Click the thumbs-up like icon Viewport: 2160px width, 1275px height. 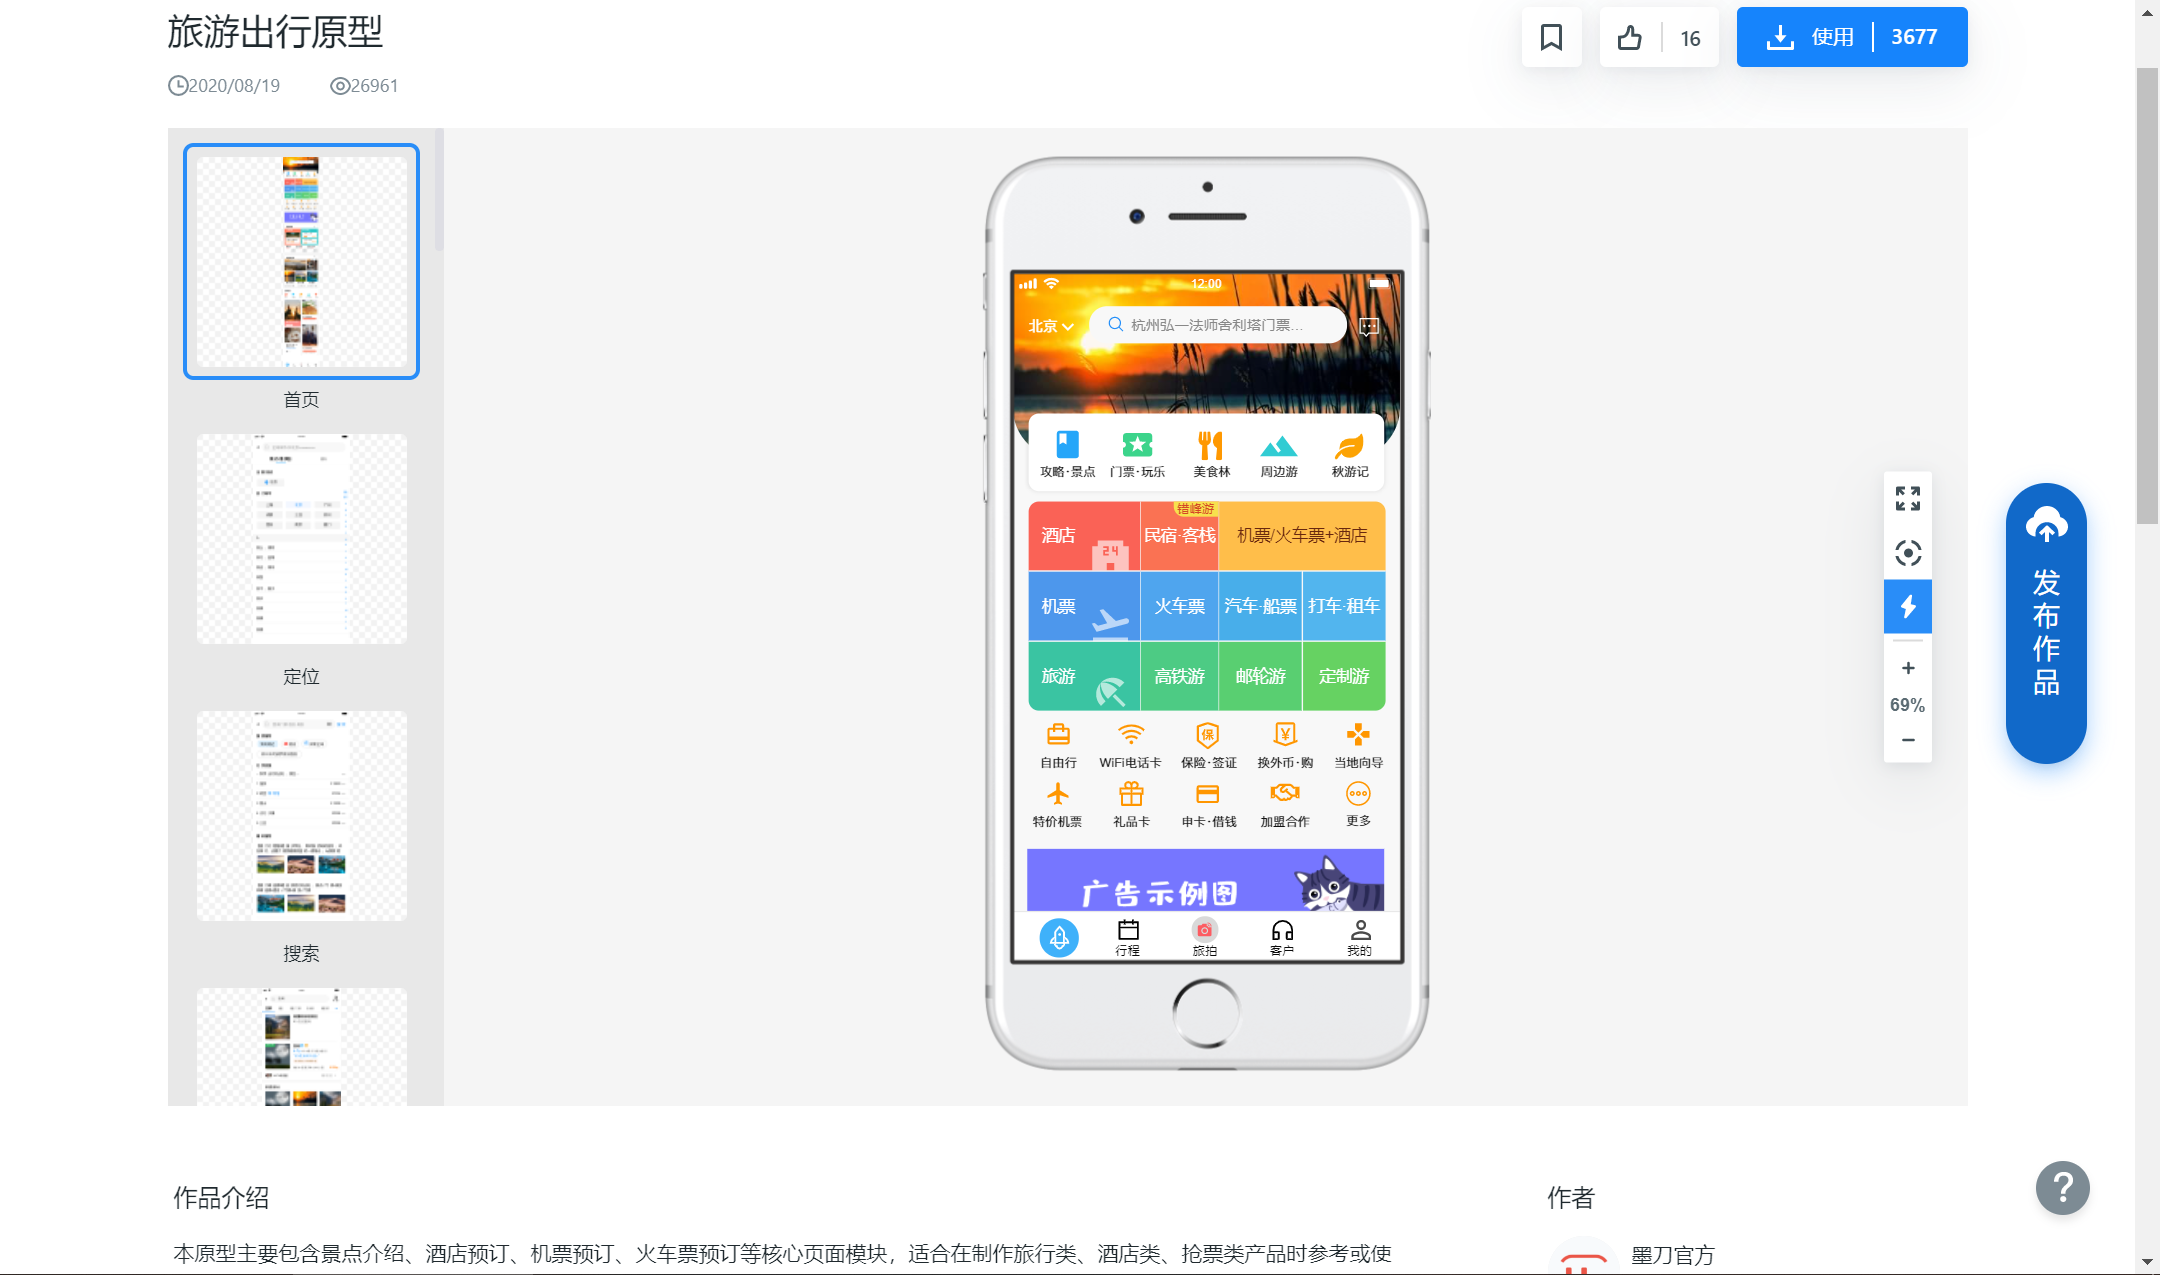(x=1630, y=38)
